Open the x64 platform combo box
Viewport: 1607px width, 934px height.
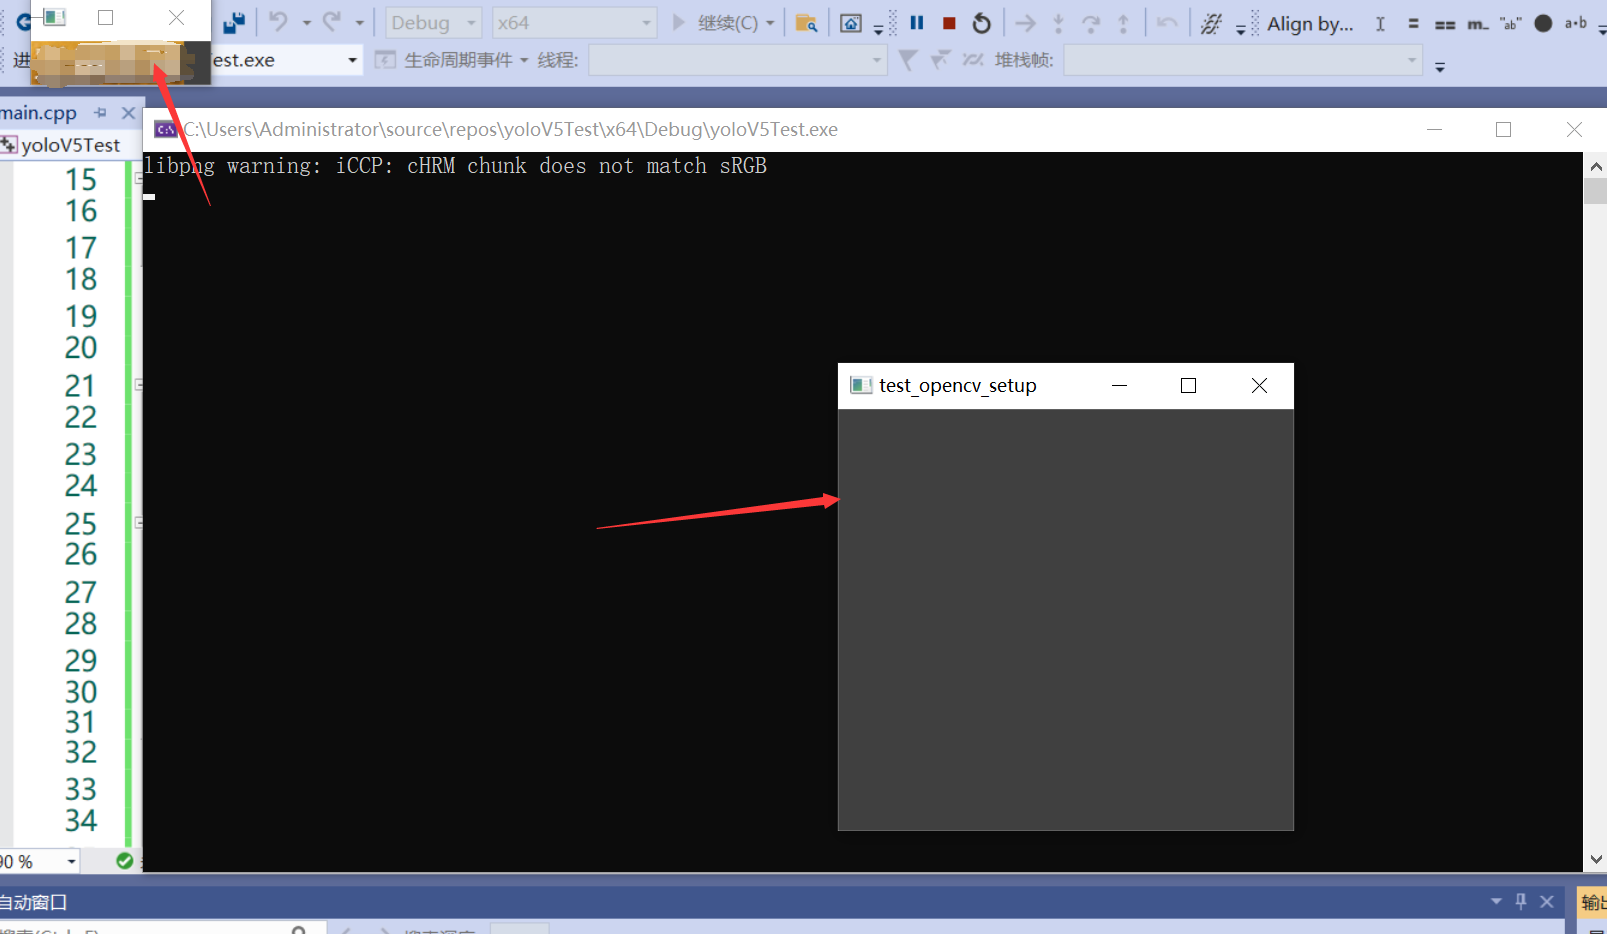(574, 22)
